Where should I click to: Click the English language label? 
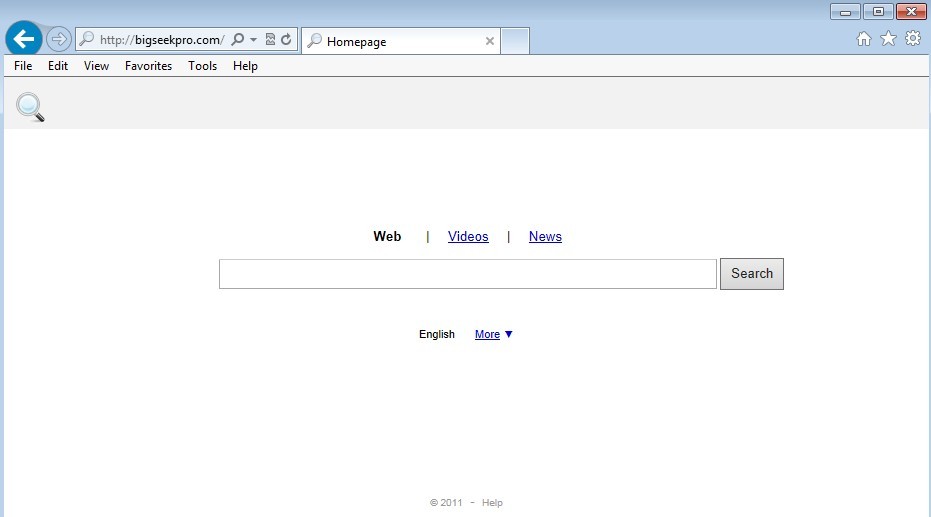tap(436, 334)
